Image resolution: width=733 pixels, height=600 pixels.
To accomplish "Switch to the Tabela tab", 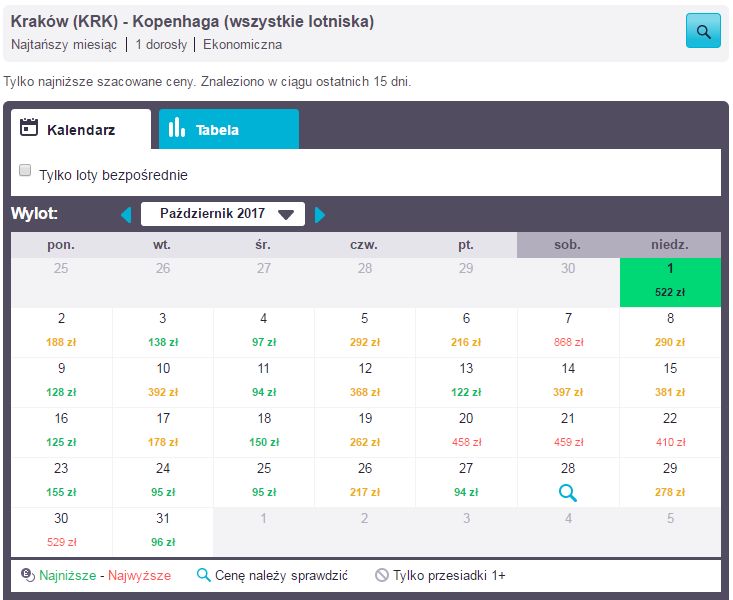I will click(x=228, y=129).
